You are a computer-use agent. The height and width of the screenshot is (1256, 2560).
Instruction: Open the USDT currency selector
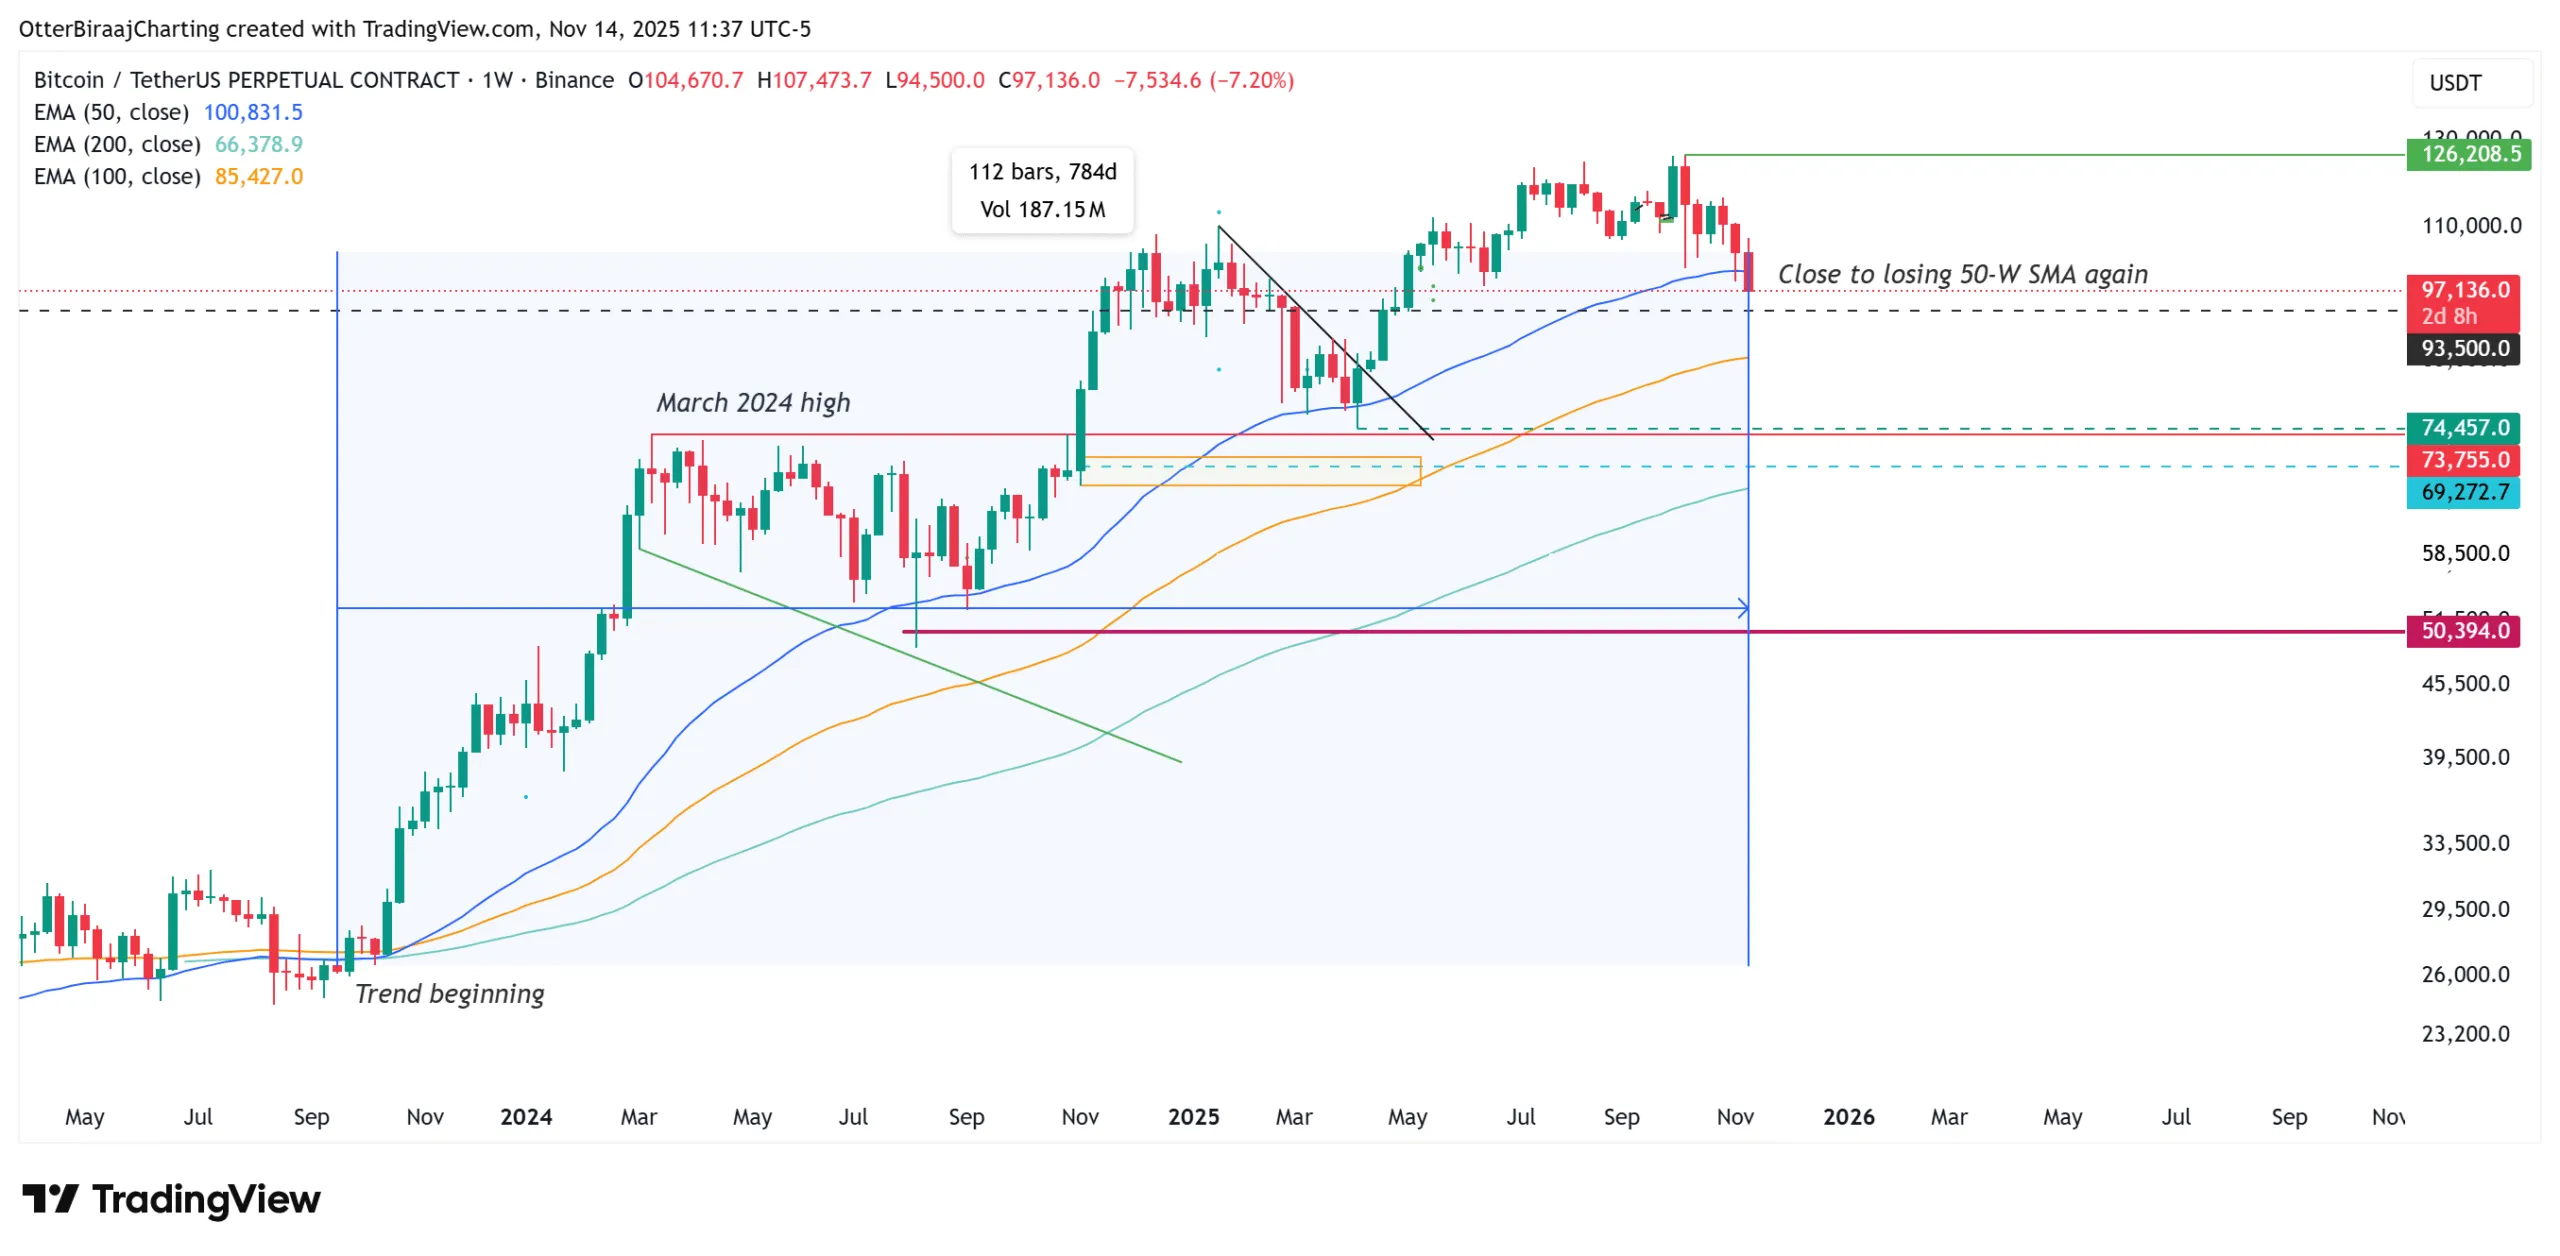2456,83
